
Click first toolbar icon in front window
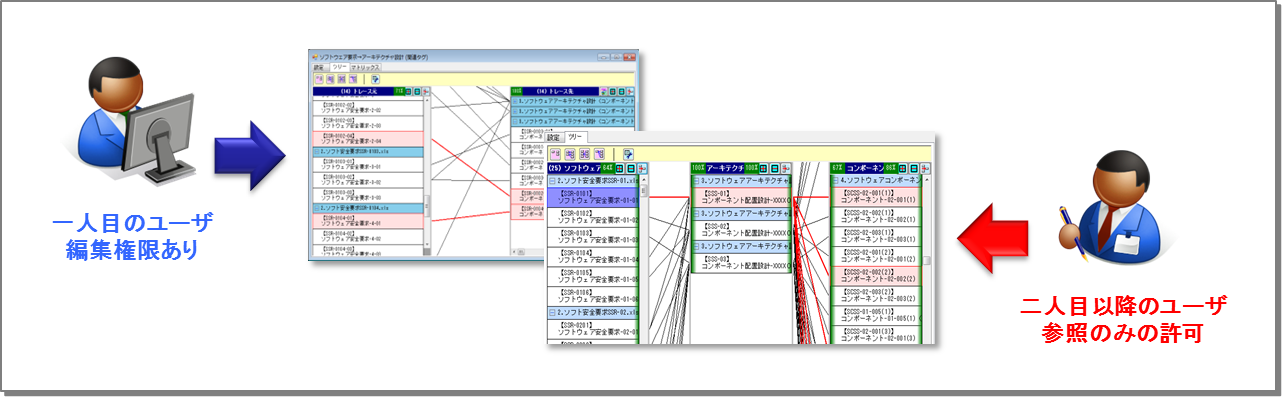(557, 154)
